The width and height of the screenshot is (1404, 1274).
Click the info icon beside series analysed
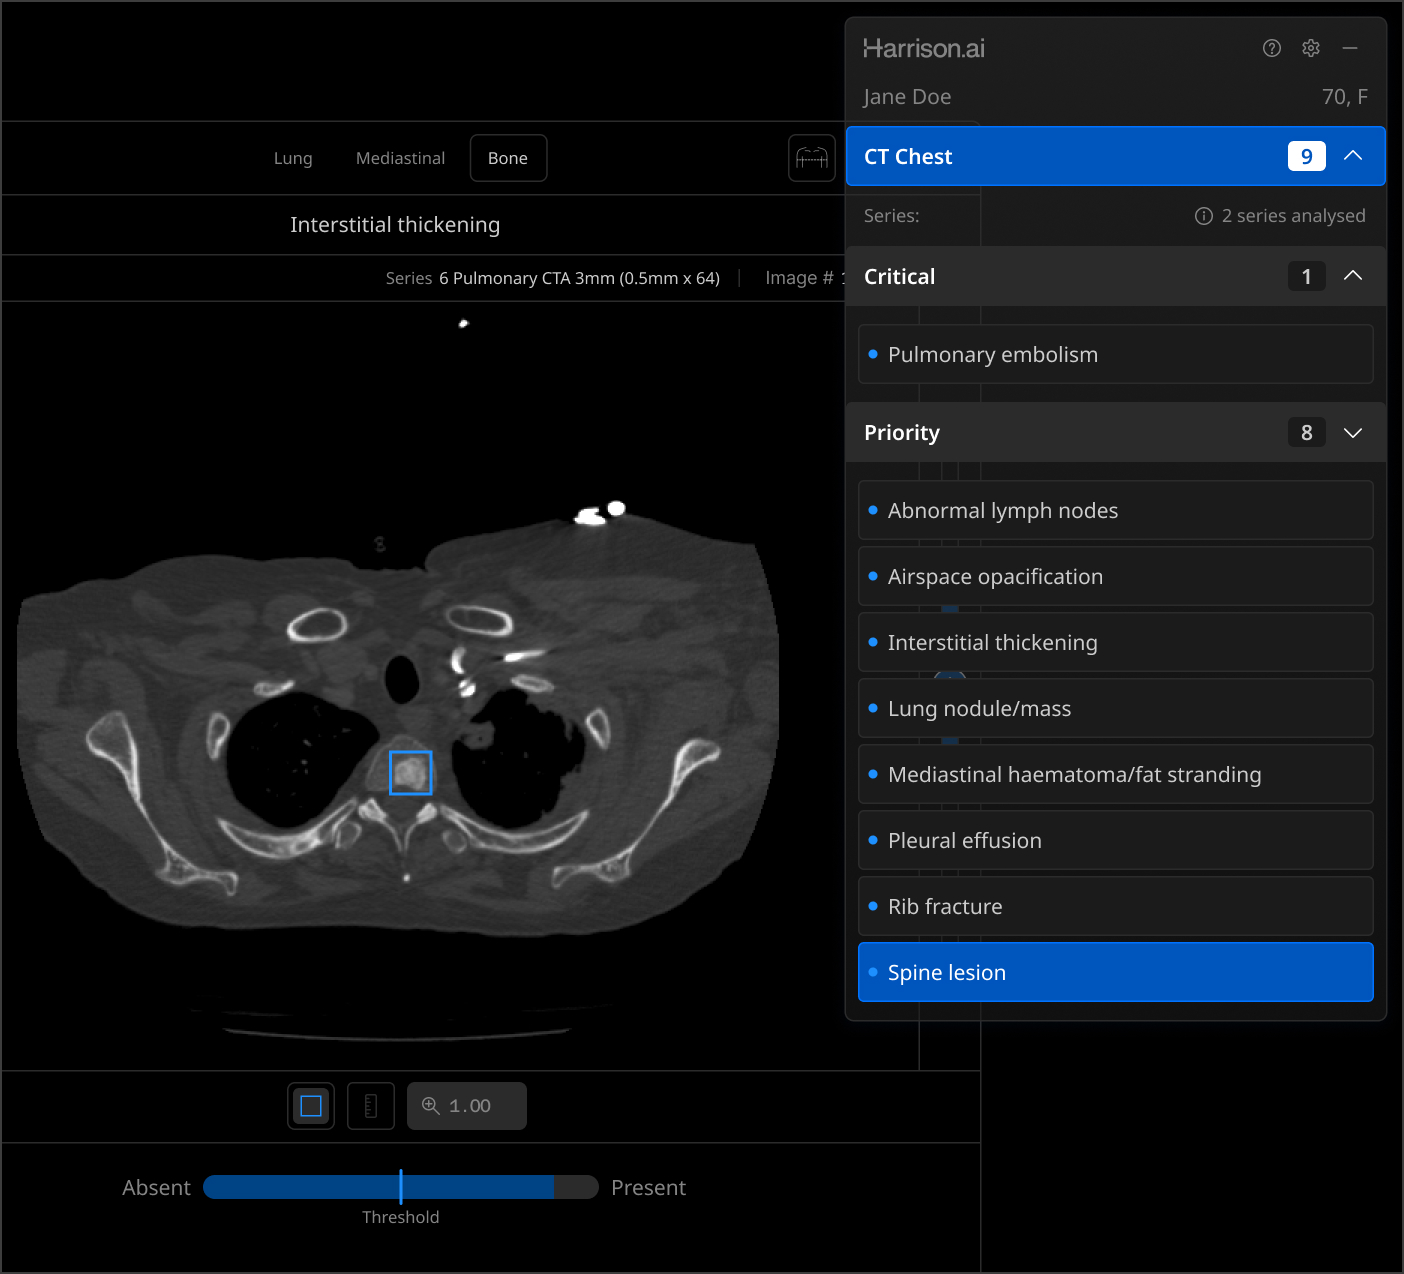(1204, 216)
